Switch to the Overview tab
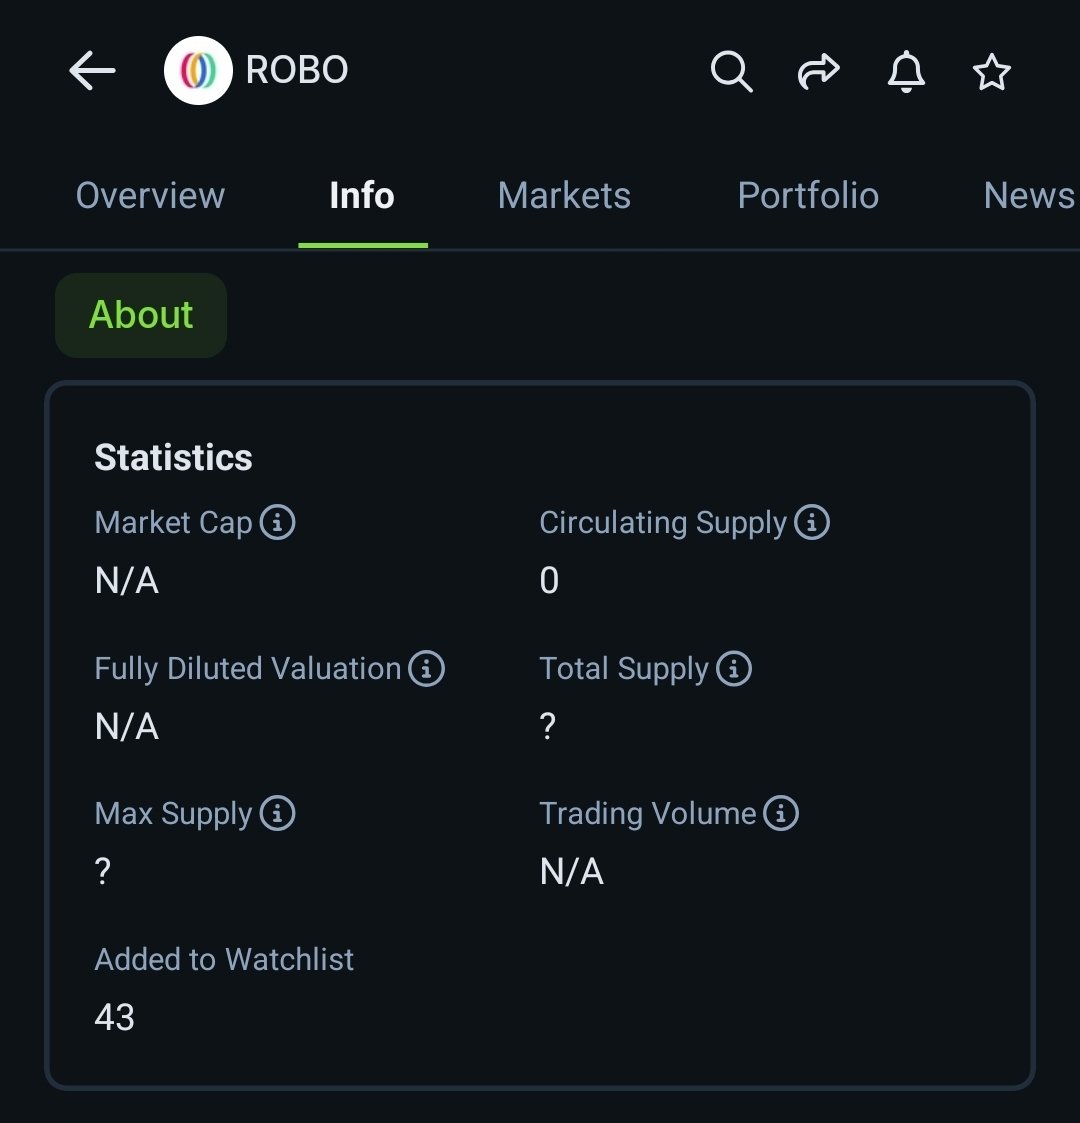Screen dimensions: 1080x1123 coord(150,196)
